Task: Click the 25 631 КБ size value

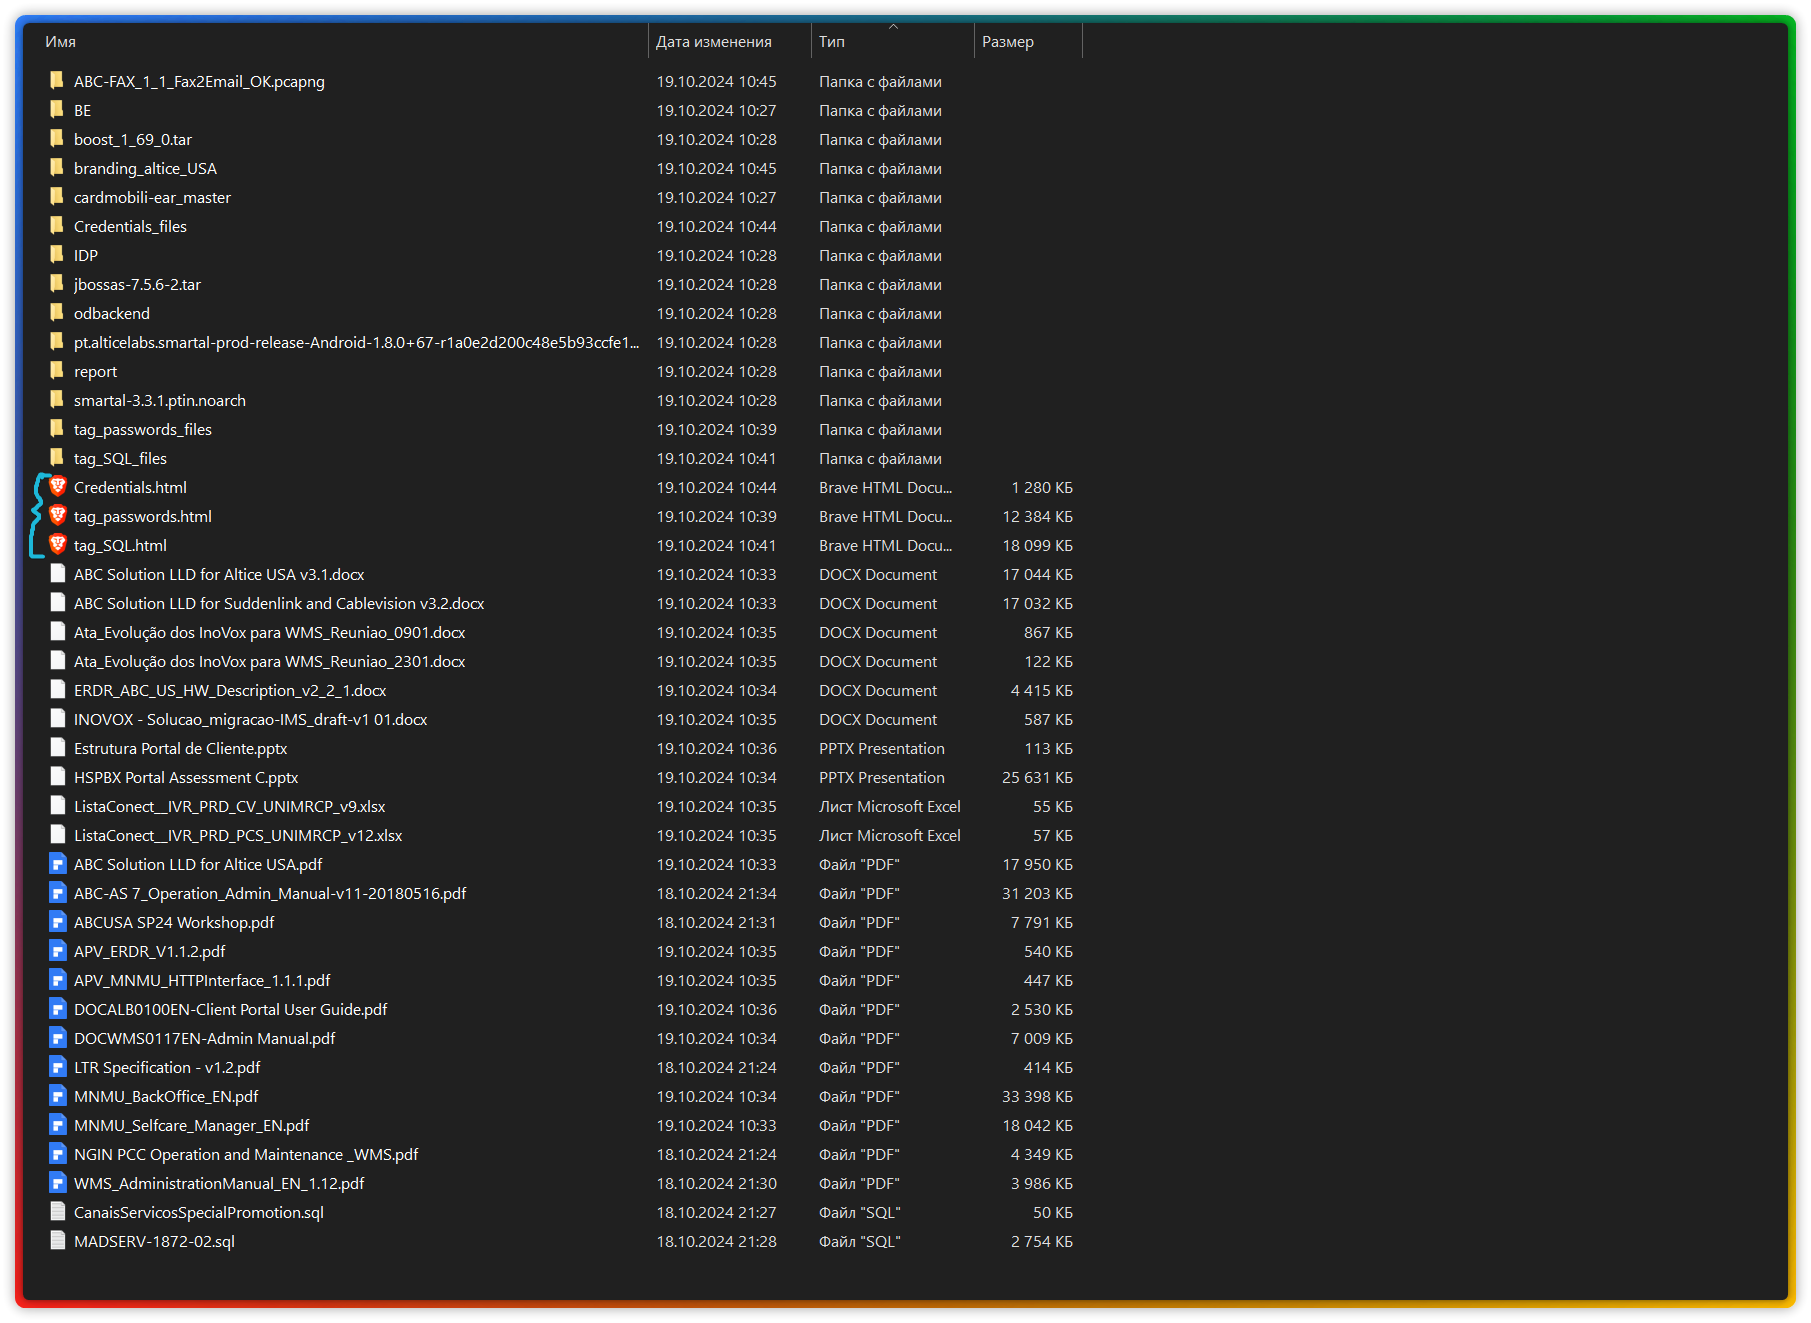Action: point(1037,777)
